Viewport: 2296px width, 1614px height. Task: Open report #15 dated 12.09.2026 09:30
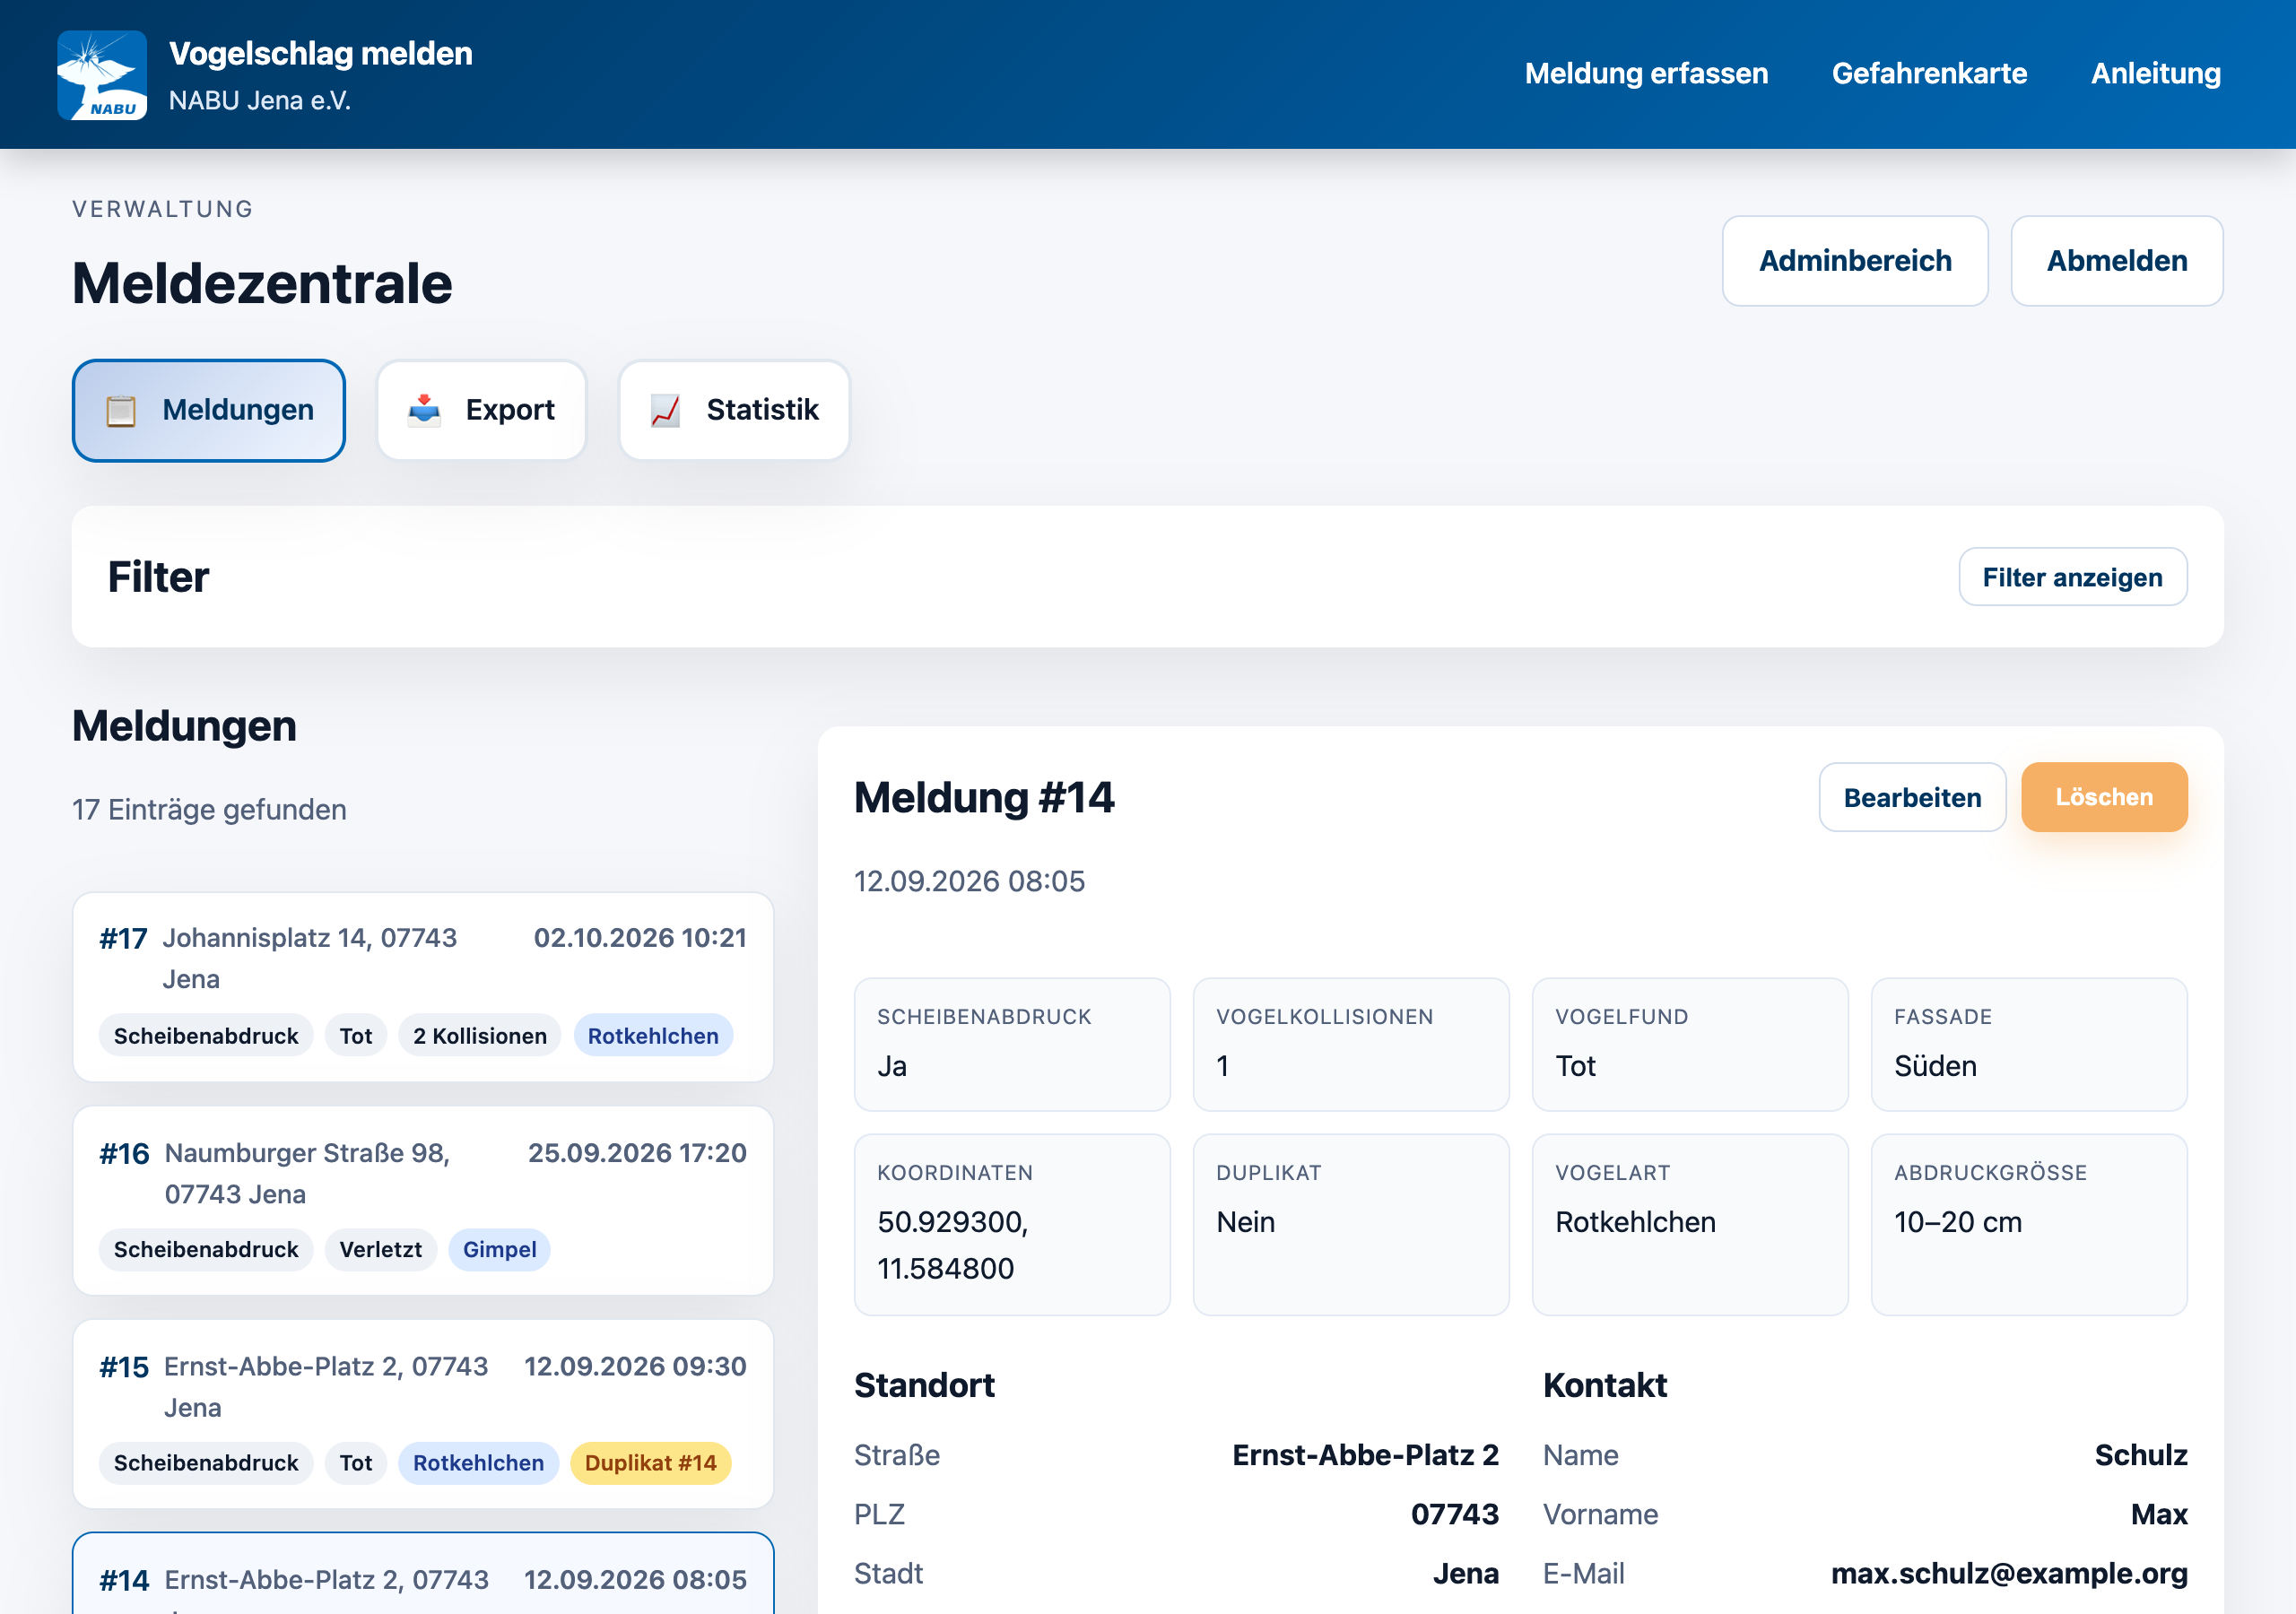pos(423,1414)
